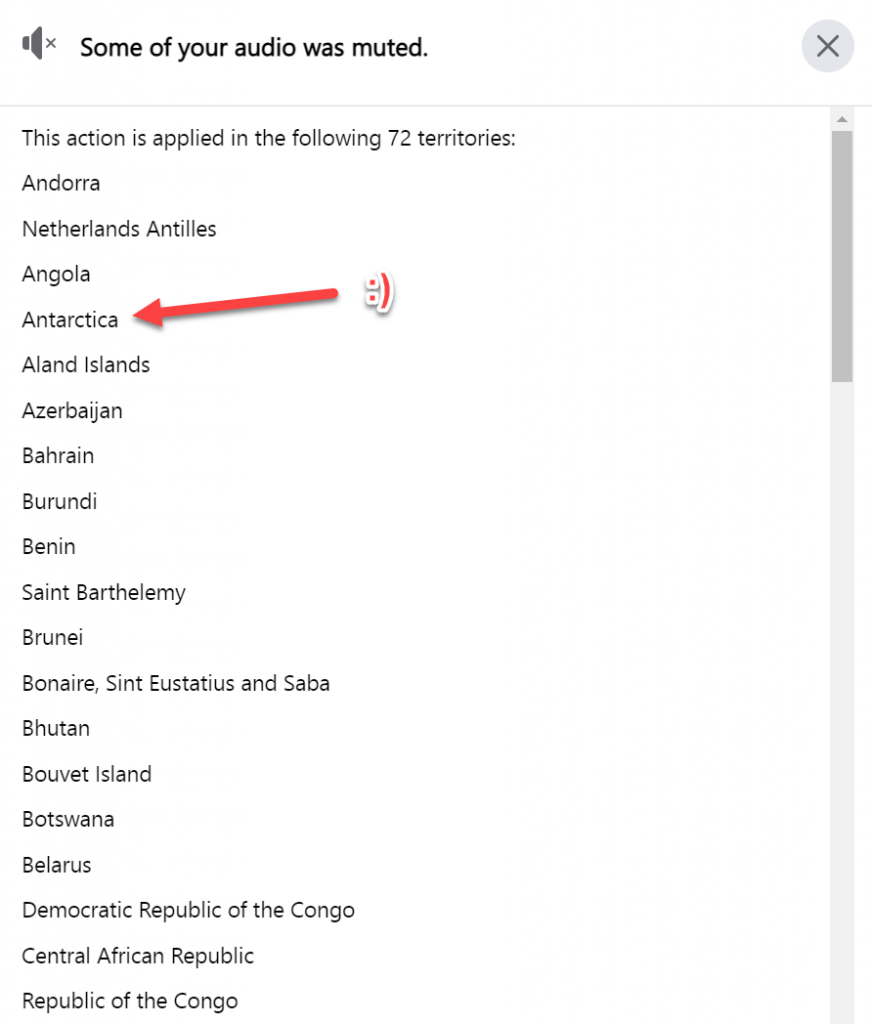The width and height of the screenshot is (872, 1024).
Task: Click Bonaire, Sint Eustatius and Saba
Action: coord(176,683)
